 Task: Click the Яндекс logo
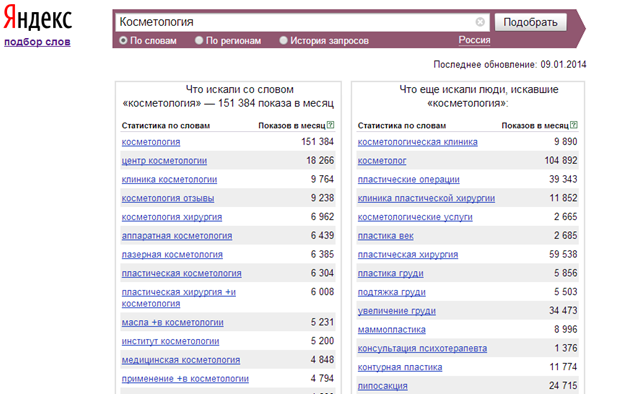[x=38, y=18]
